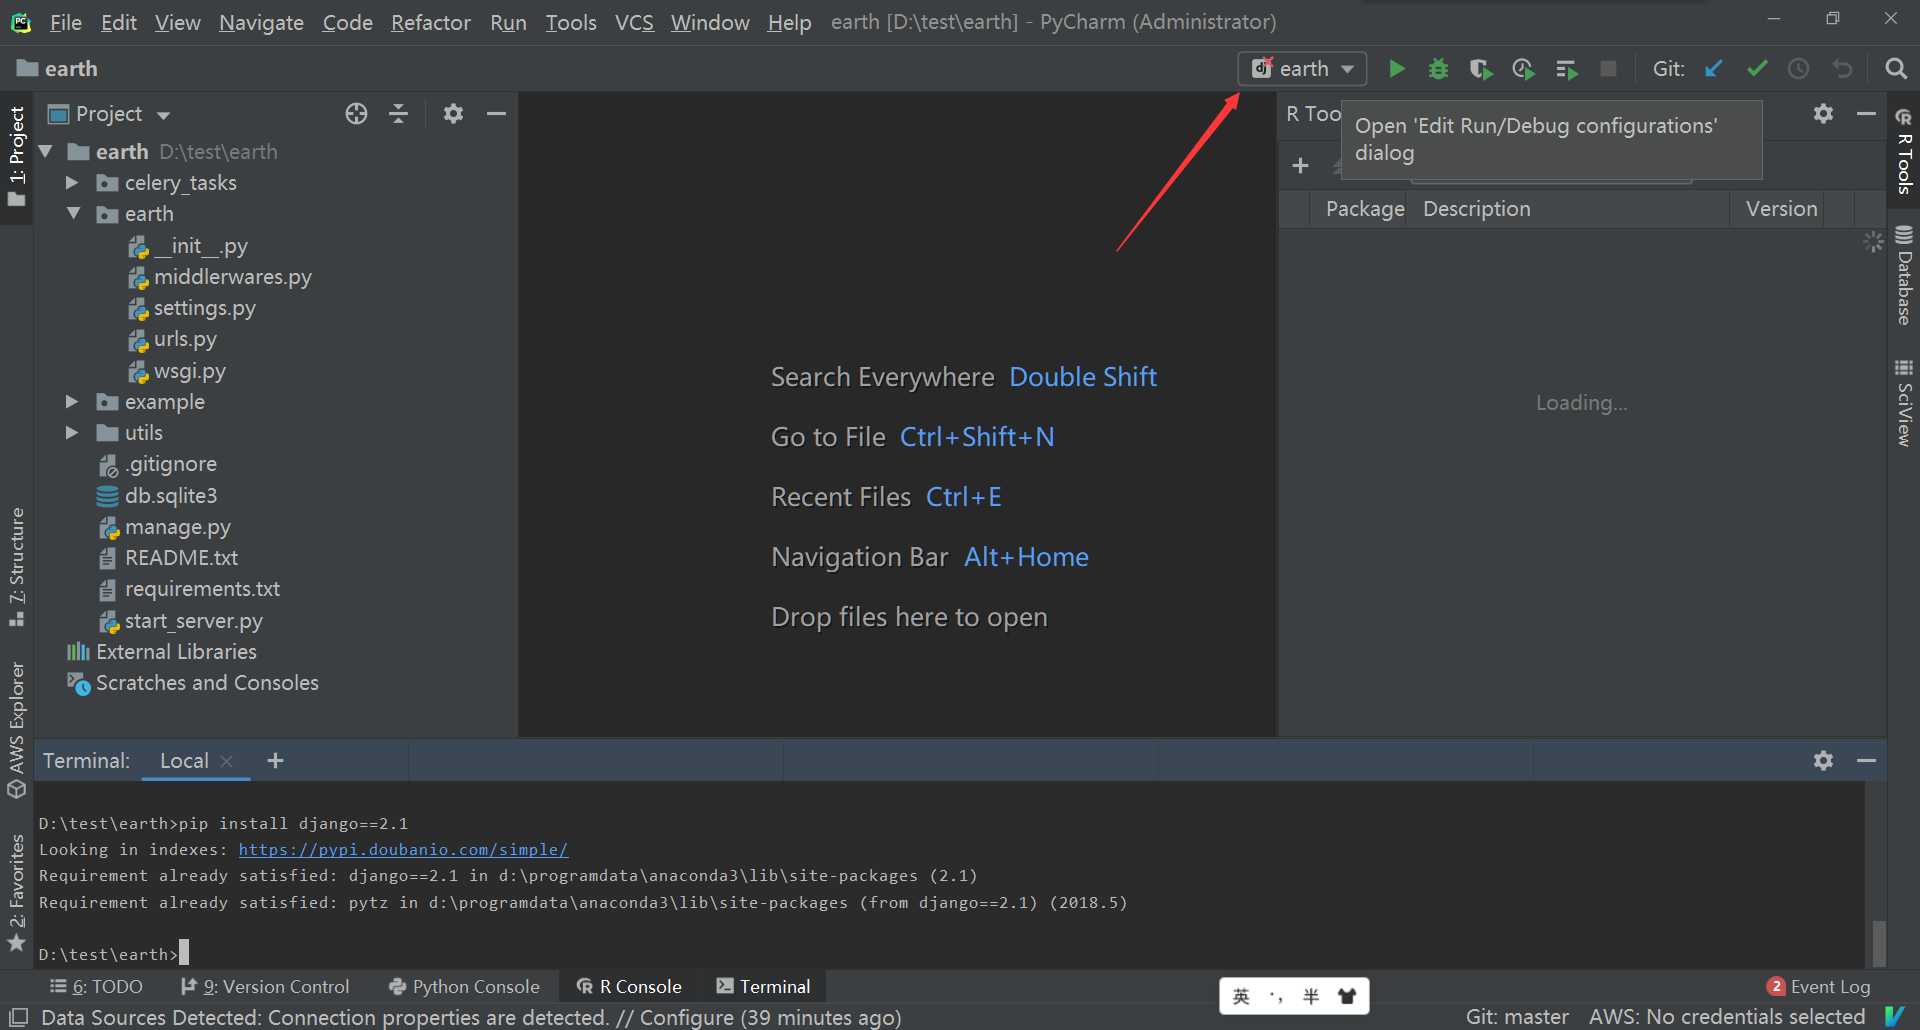Viewport: 1920px width, 1030px height.
Task: Click the Version column header in R Tools
Action: (x=1781, y=209)
